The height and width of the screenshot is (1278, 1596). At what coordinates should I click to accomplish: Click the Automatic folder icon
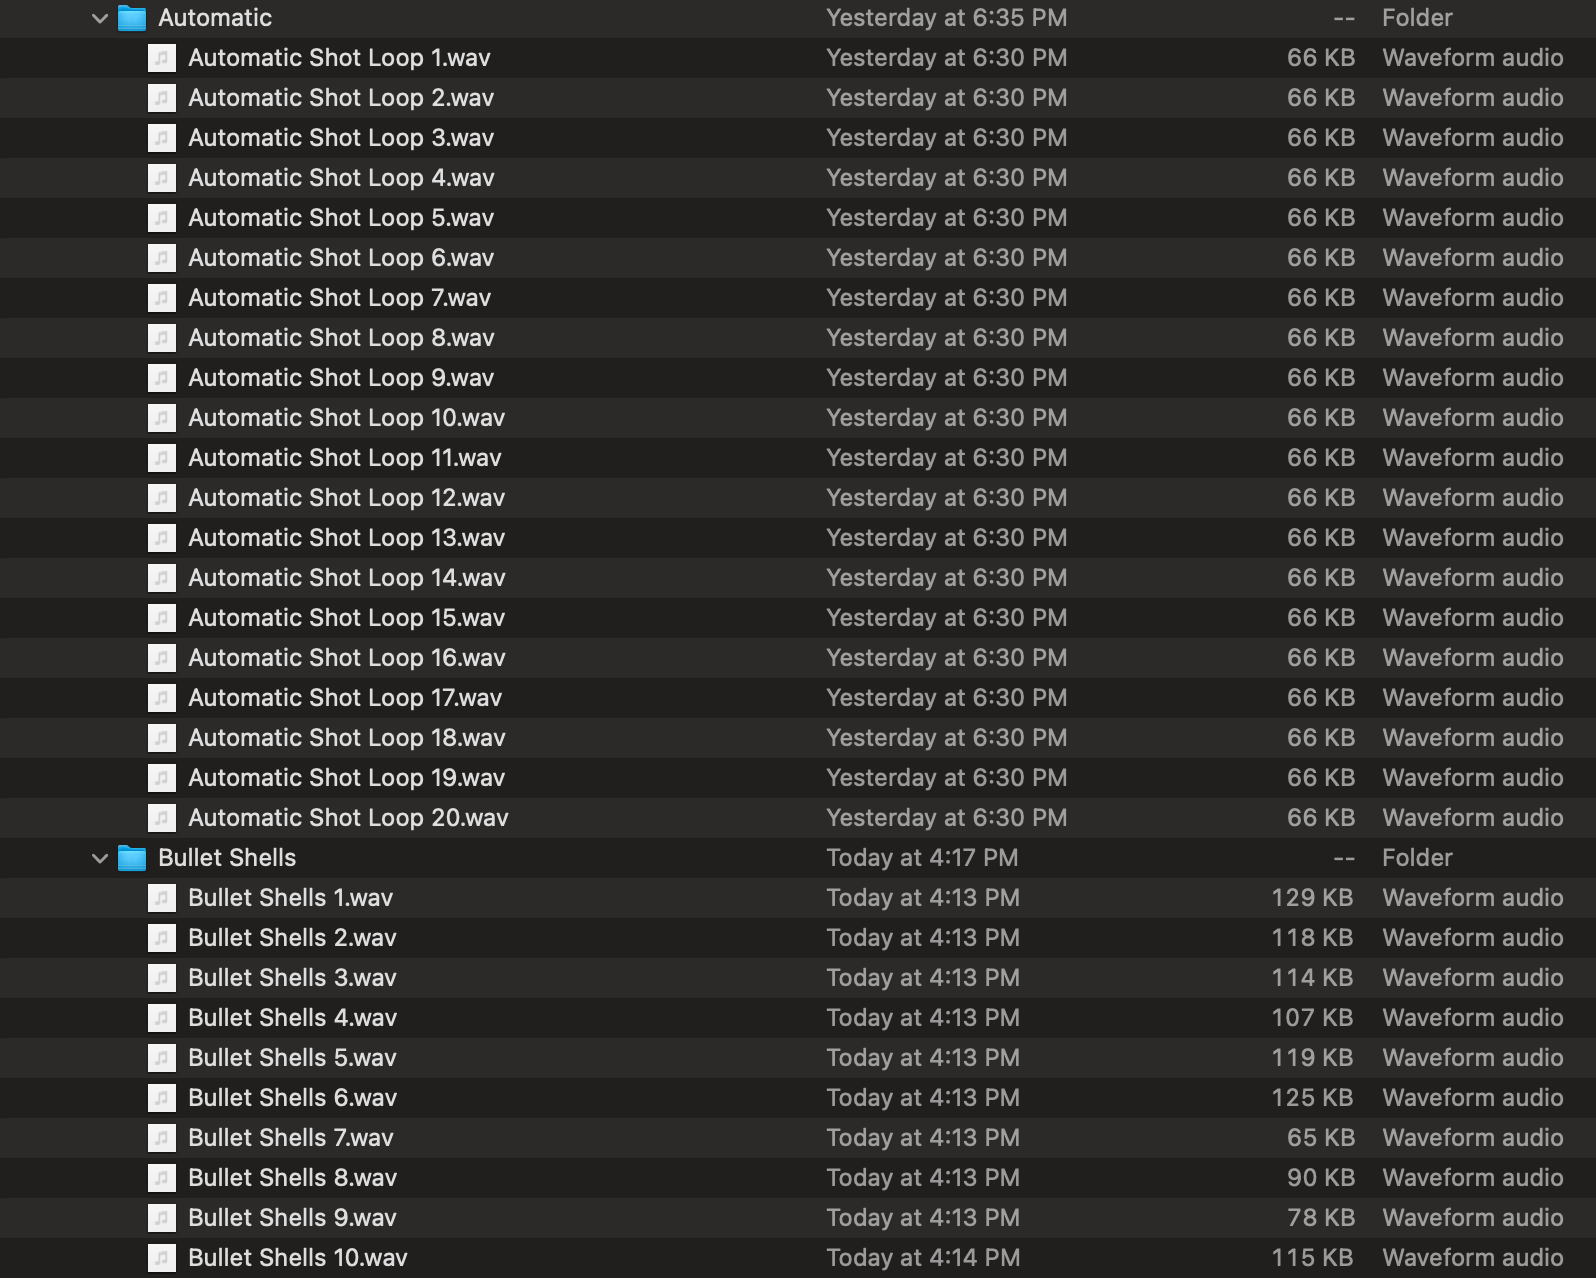click(132, 18)
